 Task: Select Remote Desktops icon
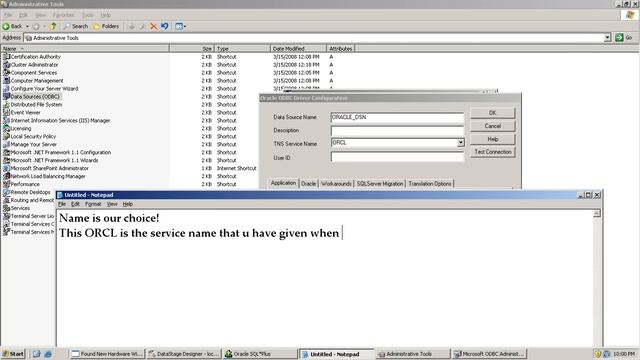coord(6,192)
